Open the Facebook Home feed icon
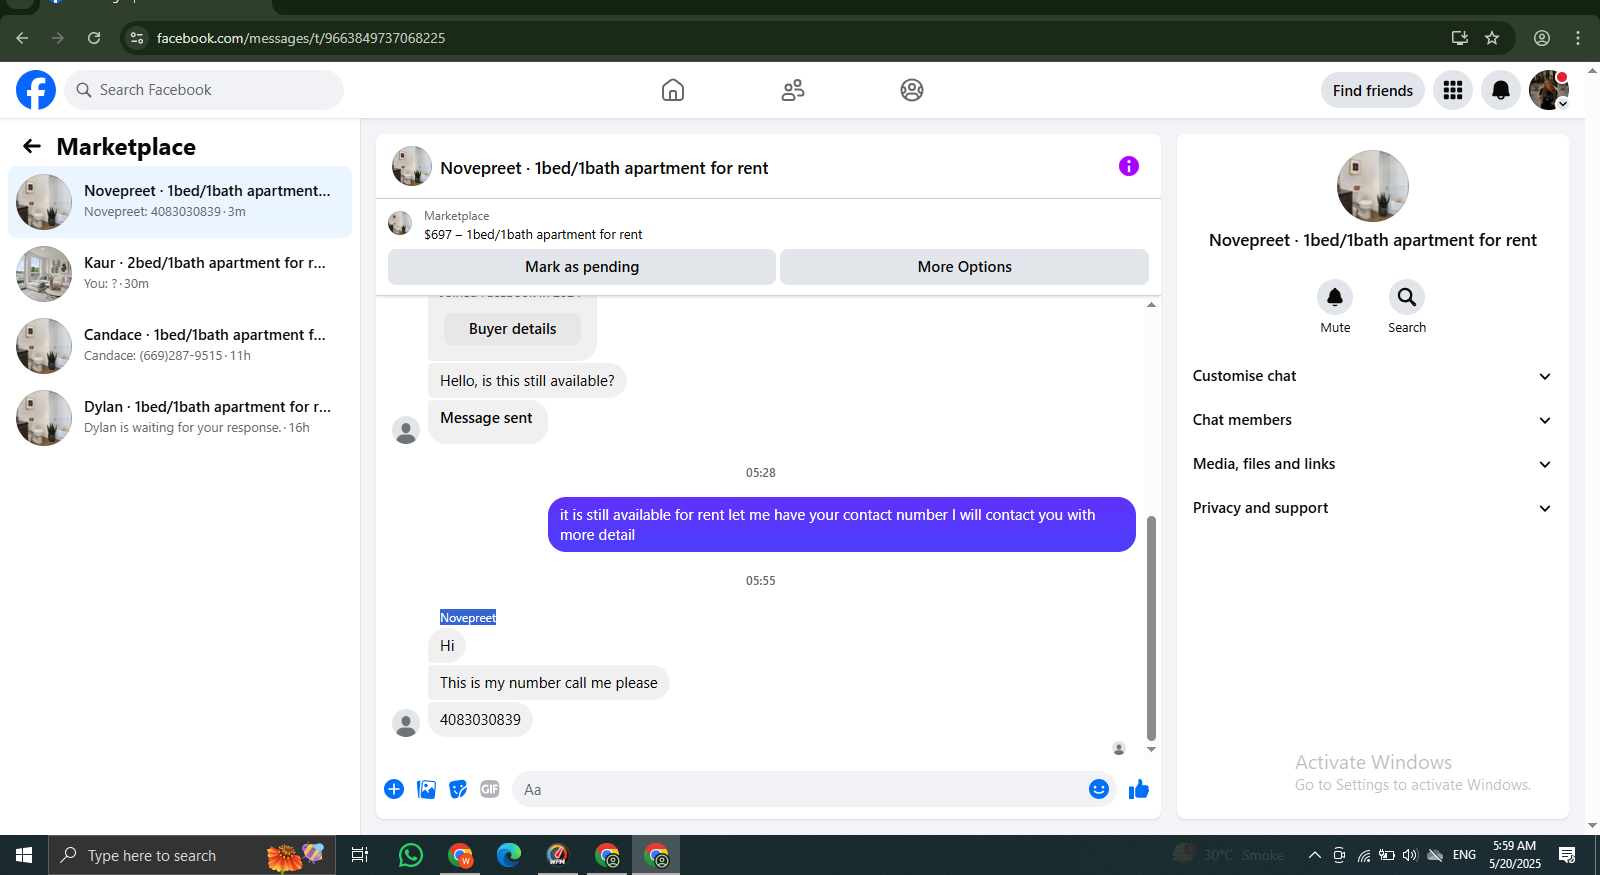The height and width of the screenshot is (875, 1600). click(x=673, y=90)
